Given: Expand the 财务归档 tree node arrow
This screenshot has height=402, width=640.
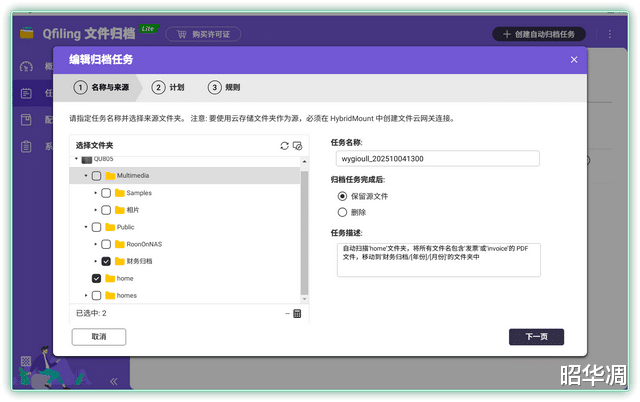Looking at the screenshot, I should pyautogui.click(x=96, y=261).
